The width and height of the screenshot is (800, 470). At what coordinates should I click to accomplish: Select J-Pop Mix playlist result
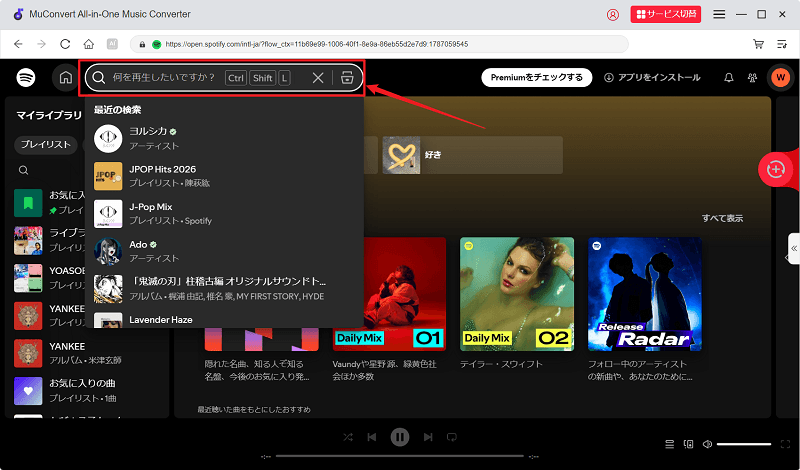pos(224,213)
